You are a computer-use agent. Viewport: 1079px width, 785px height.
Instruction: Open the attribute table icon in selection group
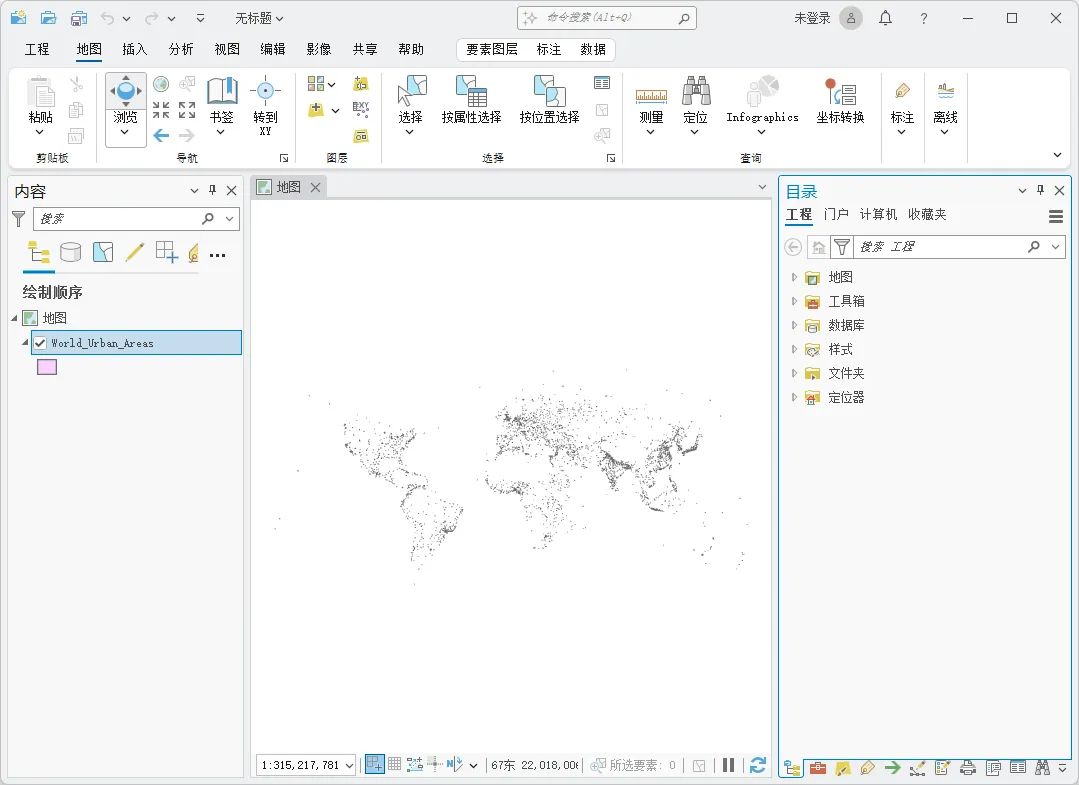601,83
